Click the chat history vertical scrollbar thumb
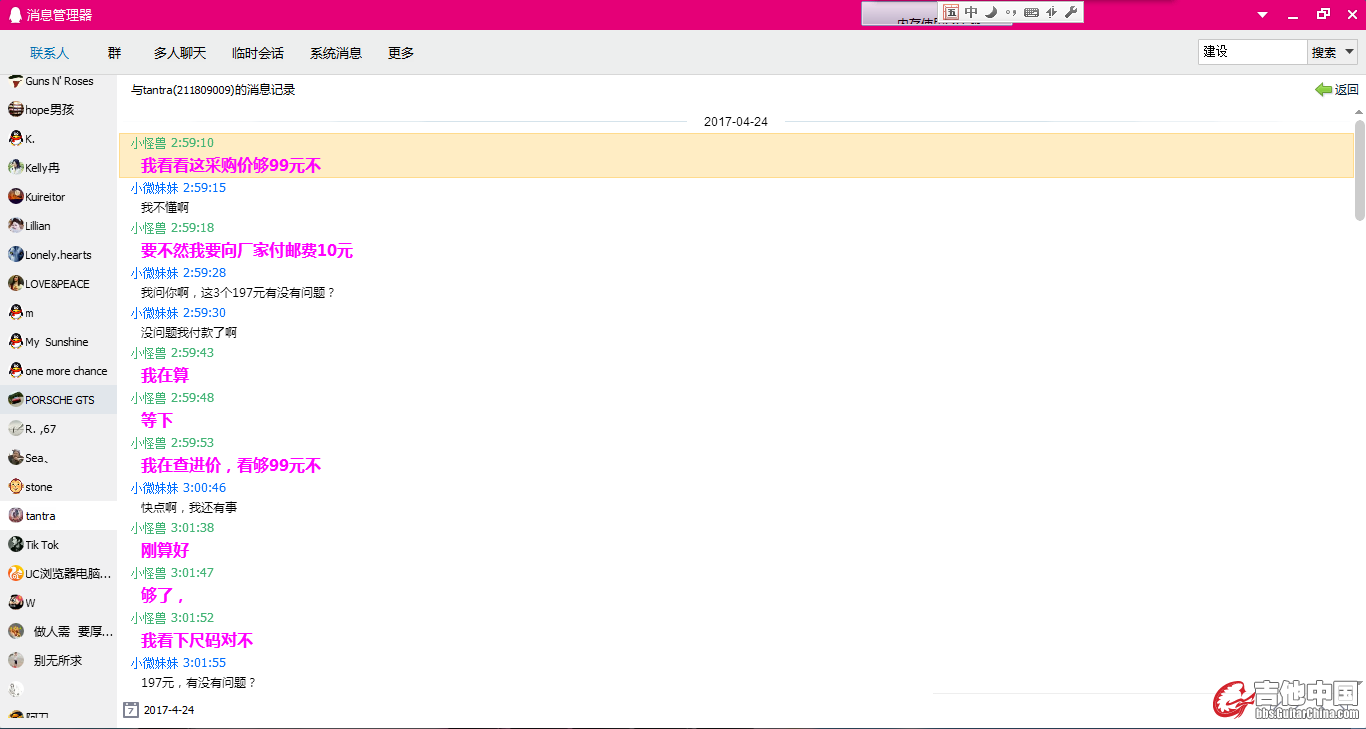 tap(1359, 170)
